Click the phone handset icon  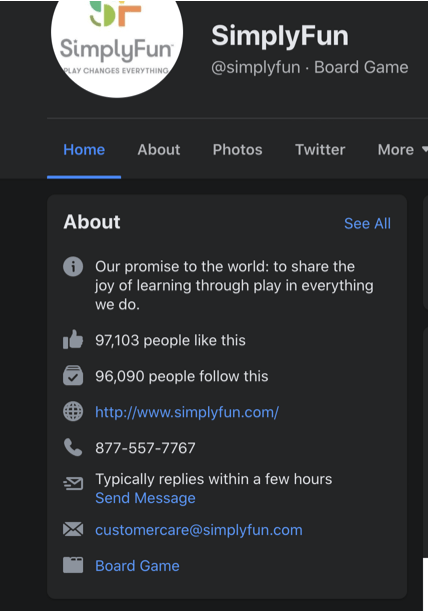(x=73, y=447)
